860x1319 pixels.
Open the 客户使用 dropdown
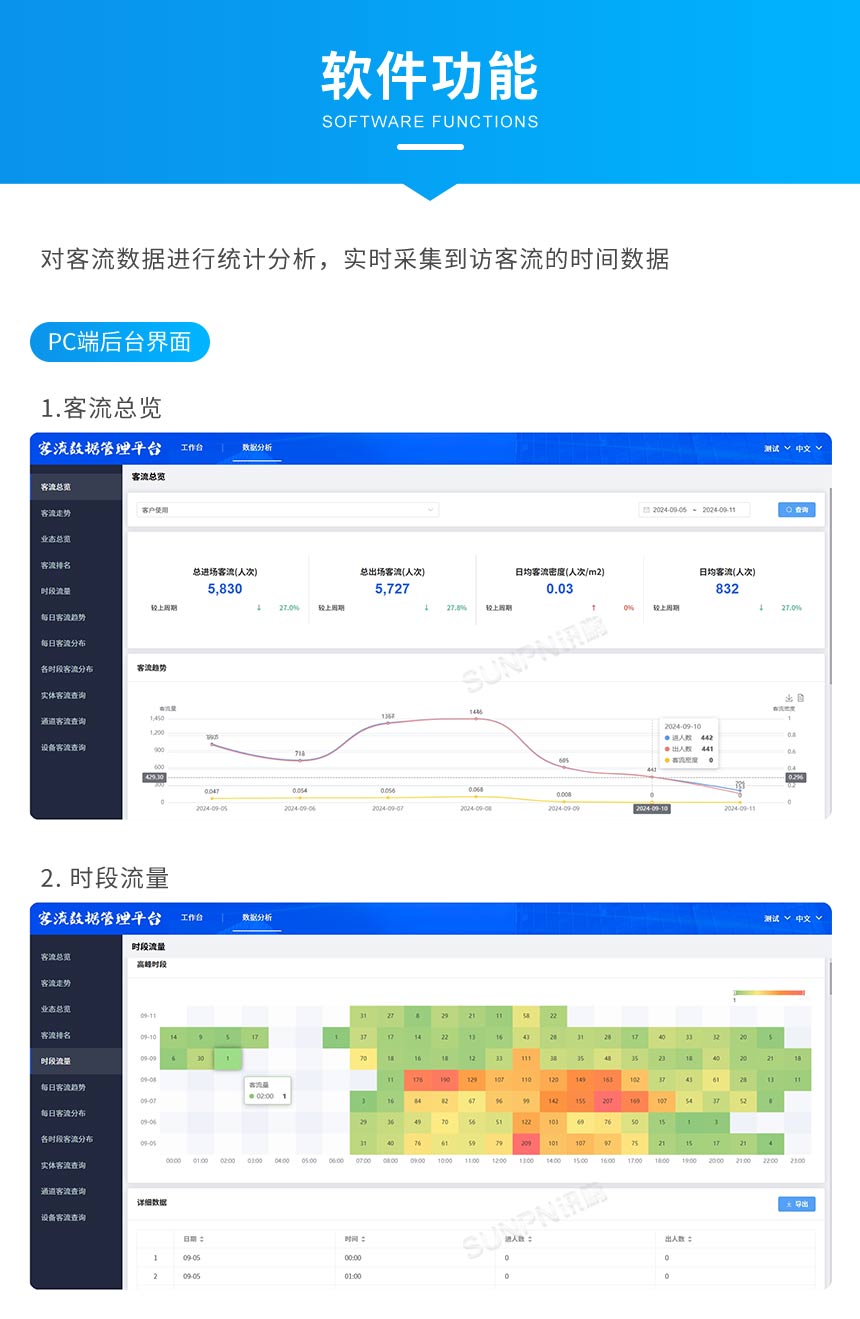click(x=285, y=510)
